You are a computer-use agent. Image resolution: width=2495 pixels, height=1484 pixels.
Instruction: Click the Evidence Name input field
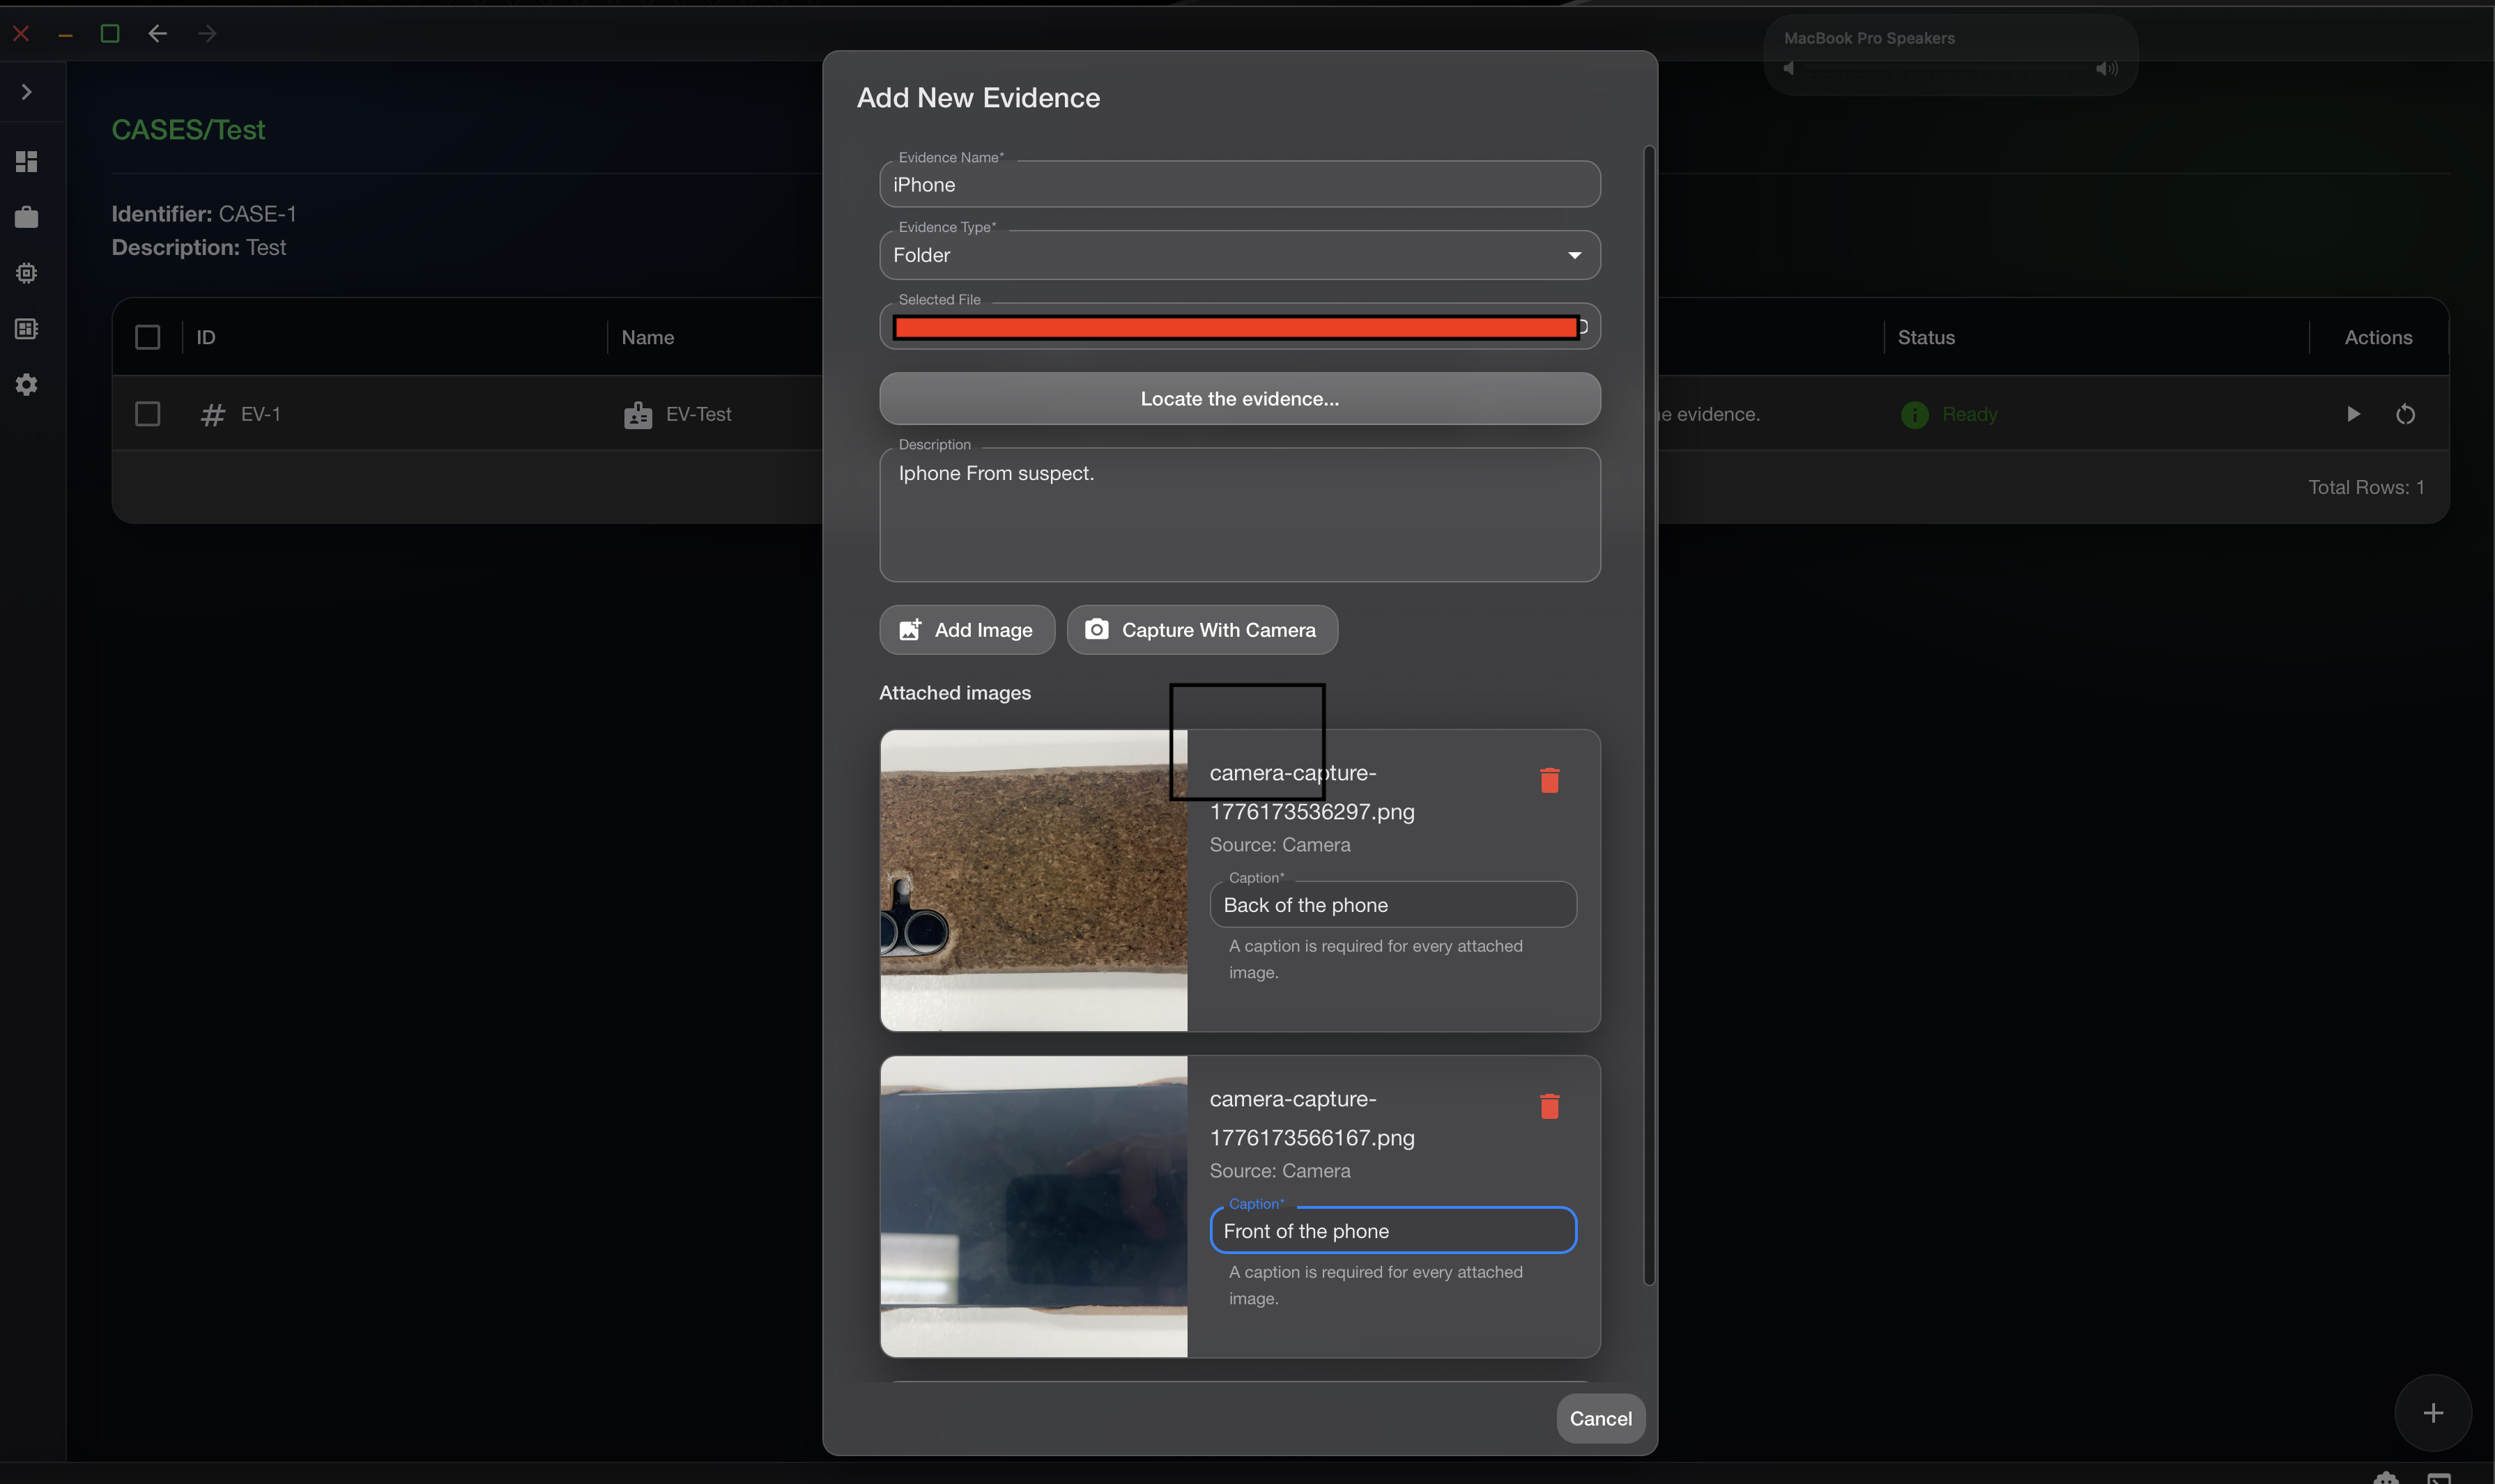pyautogui.click(x=1239, y=185)
